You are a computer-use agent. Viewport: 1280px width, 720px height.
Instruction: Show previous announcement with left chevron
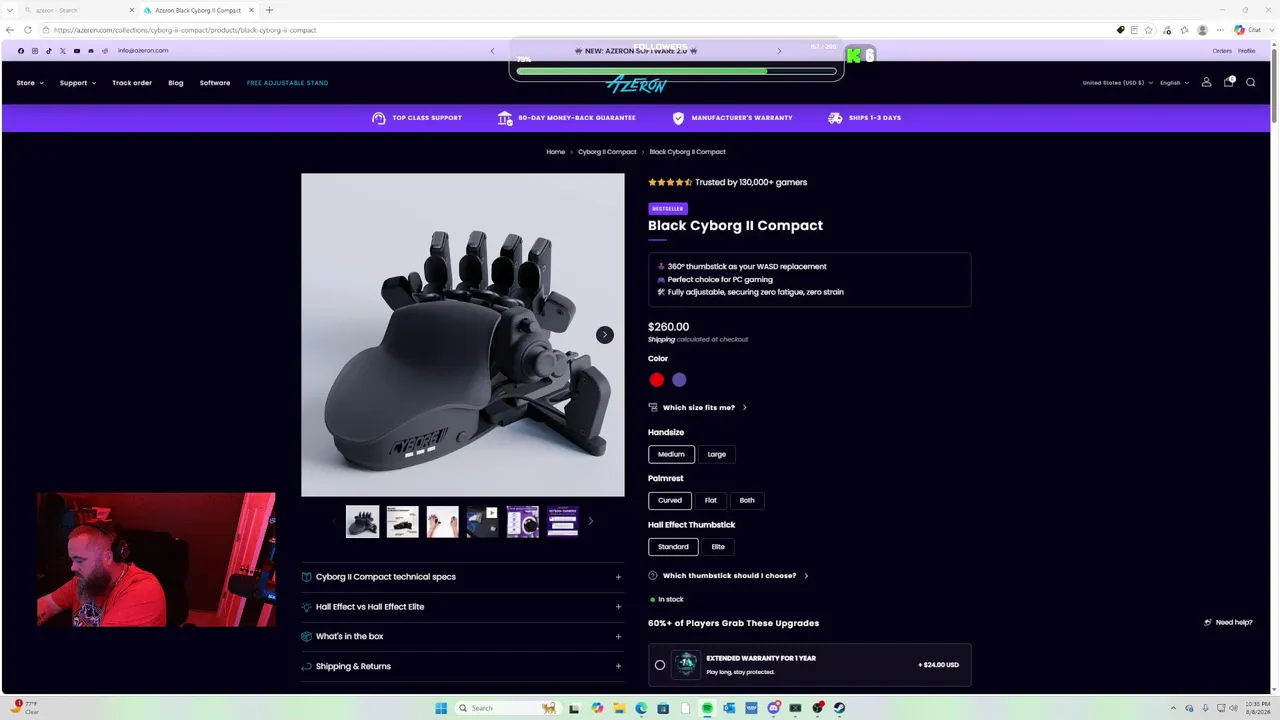(x=492, y=51)
